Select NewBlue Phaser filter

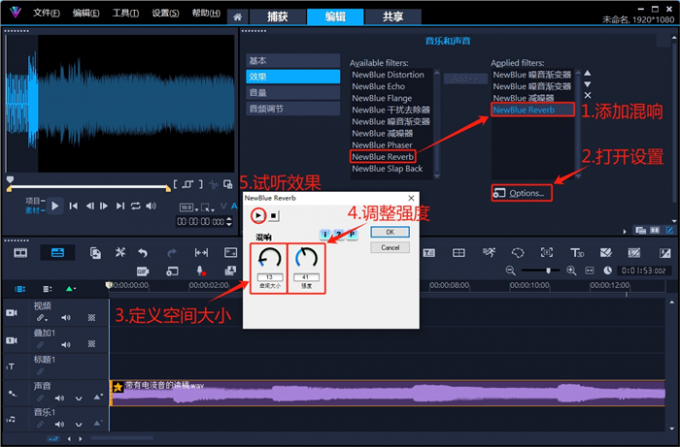click(382, 145)
